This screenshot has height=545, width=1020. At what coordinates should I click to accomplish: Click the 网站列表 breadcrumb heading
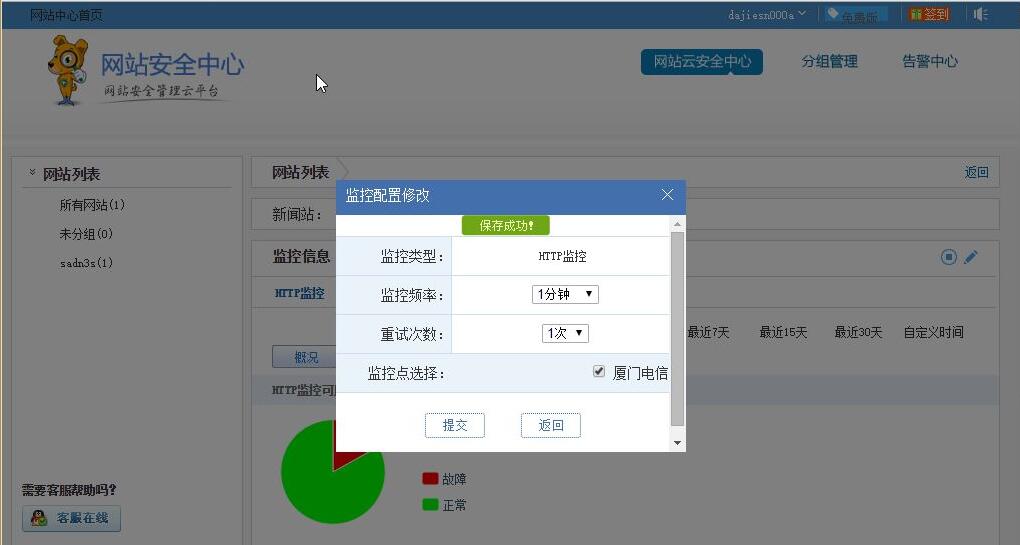pos(301,172)
